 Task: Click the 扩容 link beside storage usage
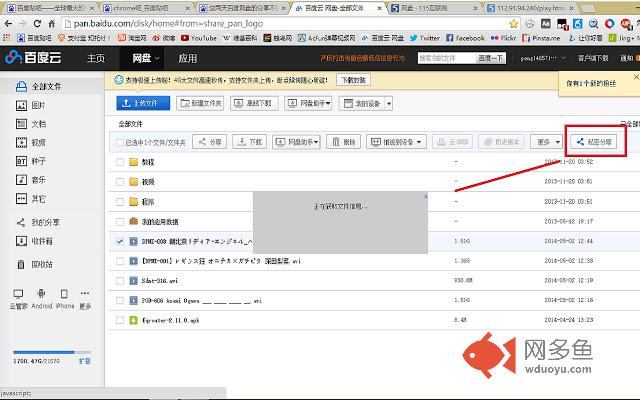(84, 361)
